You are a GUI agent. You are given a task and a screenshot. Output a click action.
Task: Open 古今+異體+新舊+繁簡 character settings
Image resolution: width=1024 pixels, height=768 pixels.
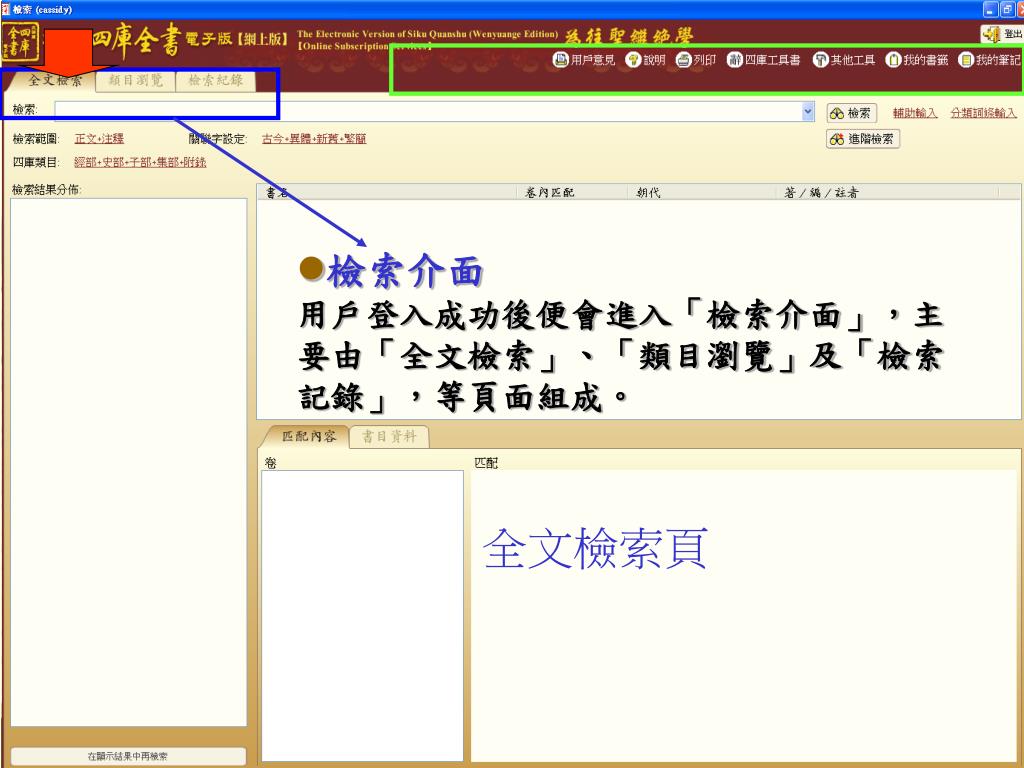[x=314, y=138]
